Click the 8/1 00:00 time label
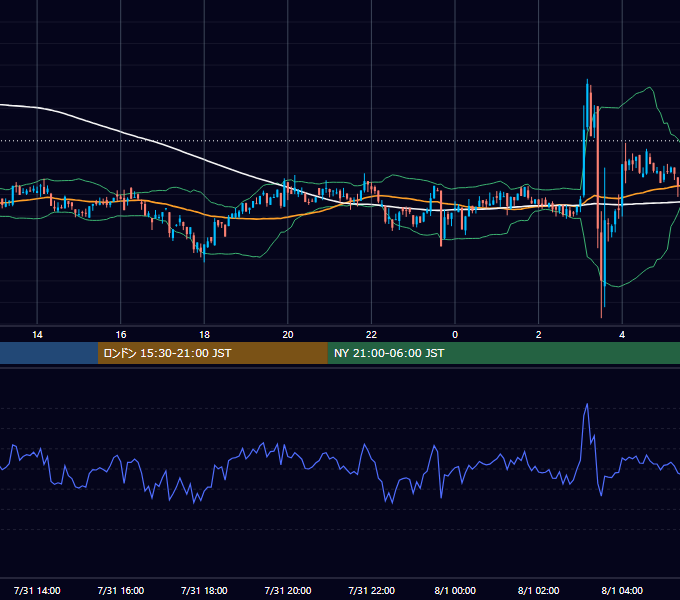Screen dimensions: 680x600 pyautogui.click(x=455, y=590)
